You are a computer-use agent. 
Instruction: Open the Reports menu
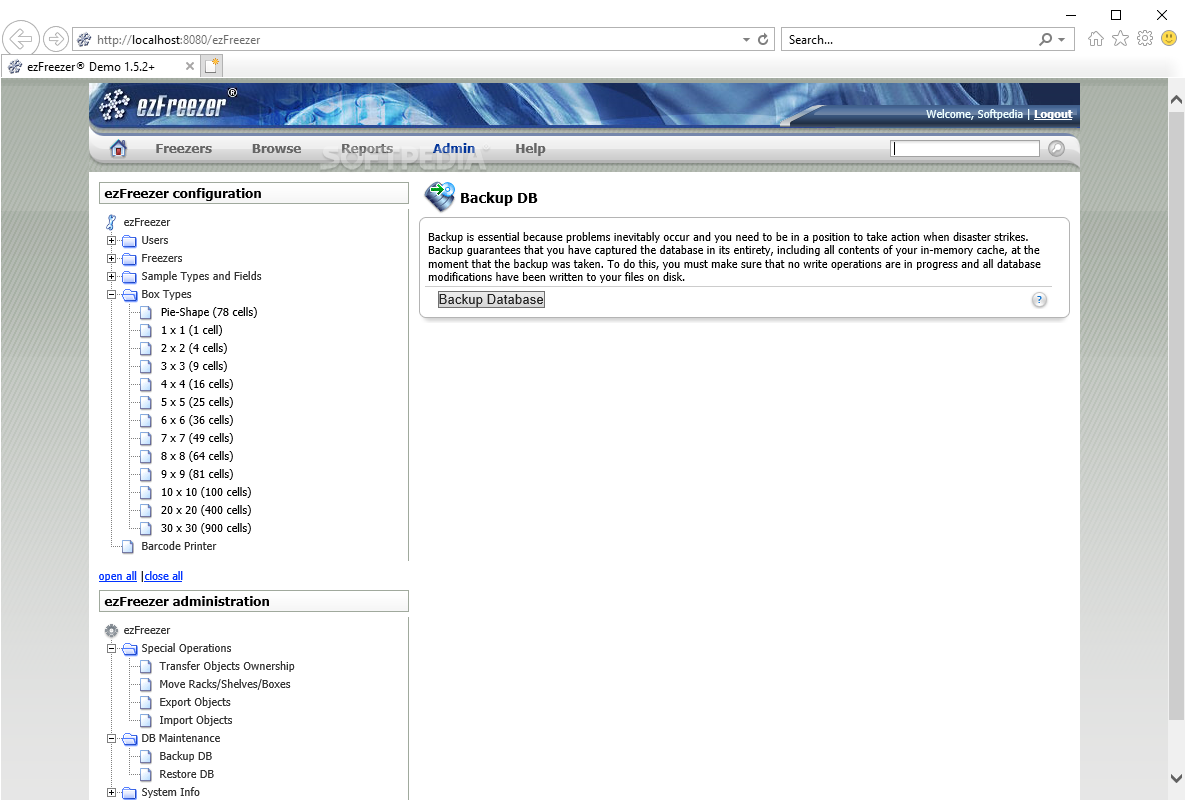(x=367, y=149)
